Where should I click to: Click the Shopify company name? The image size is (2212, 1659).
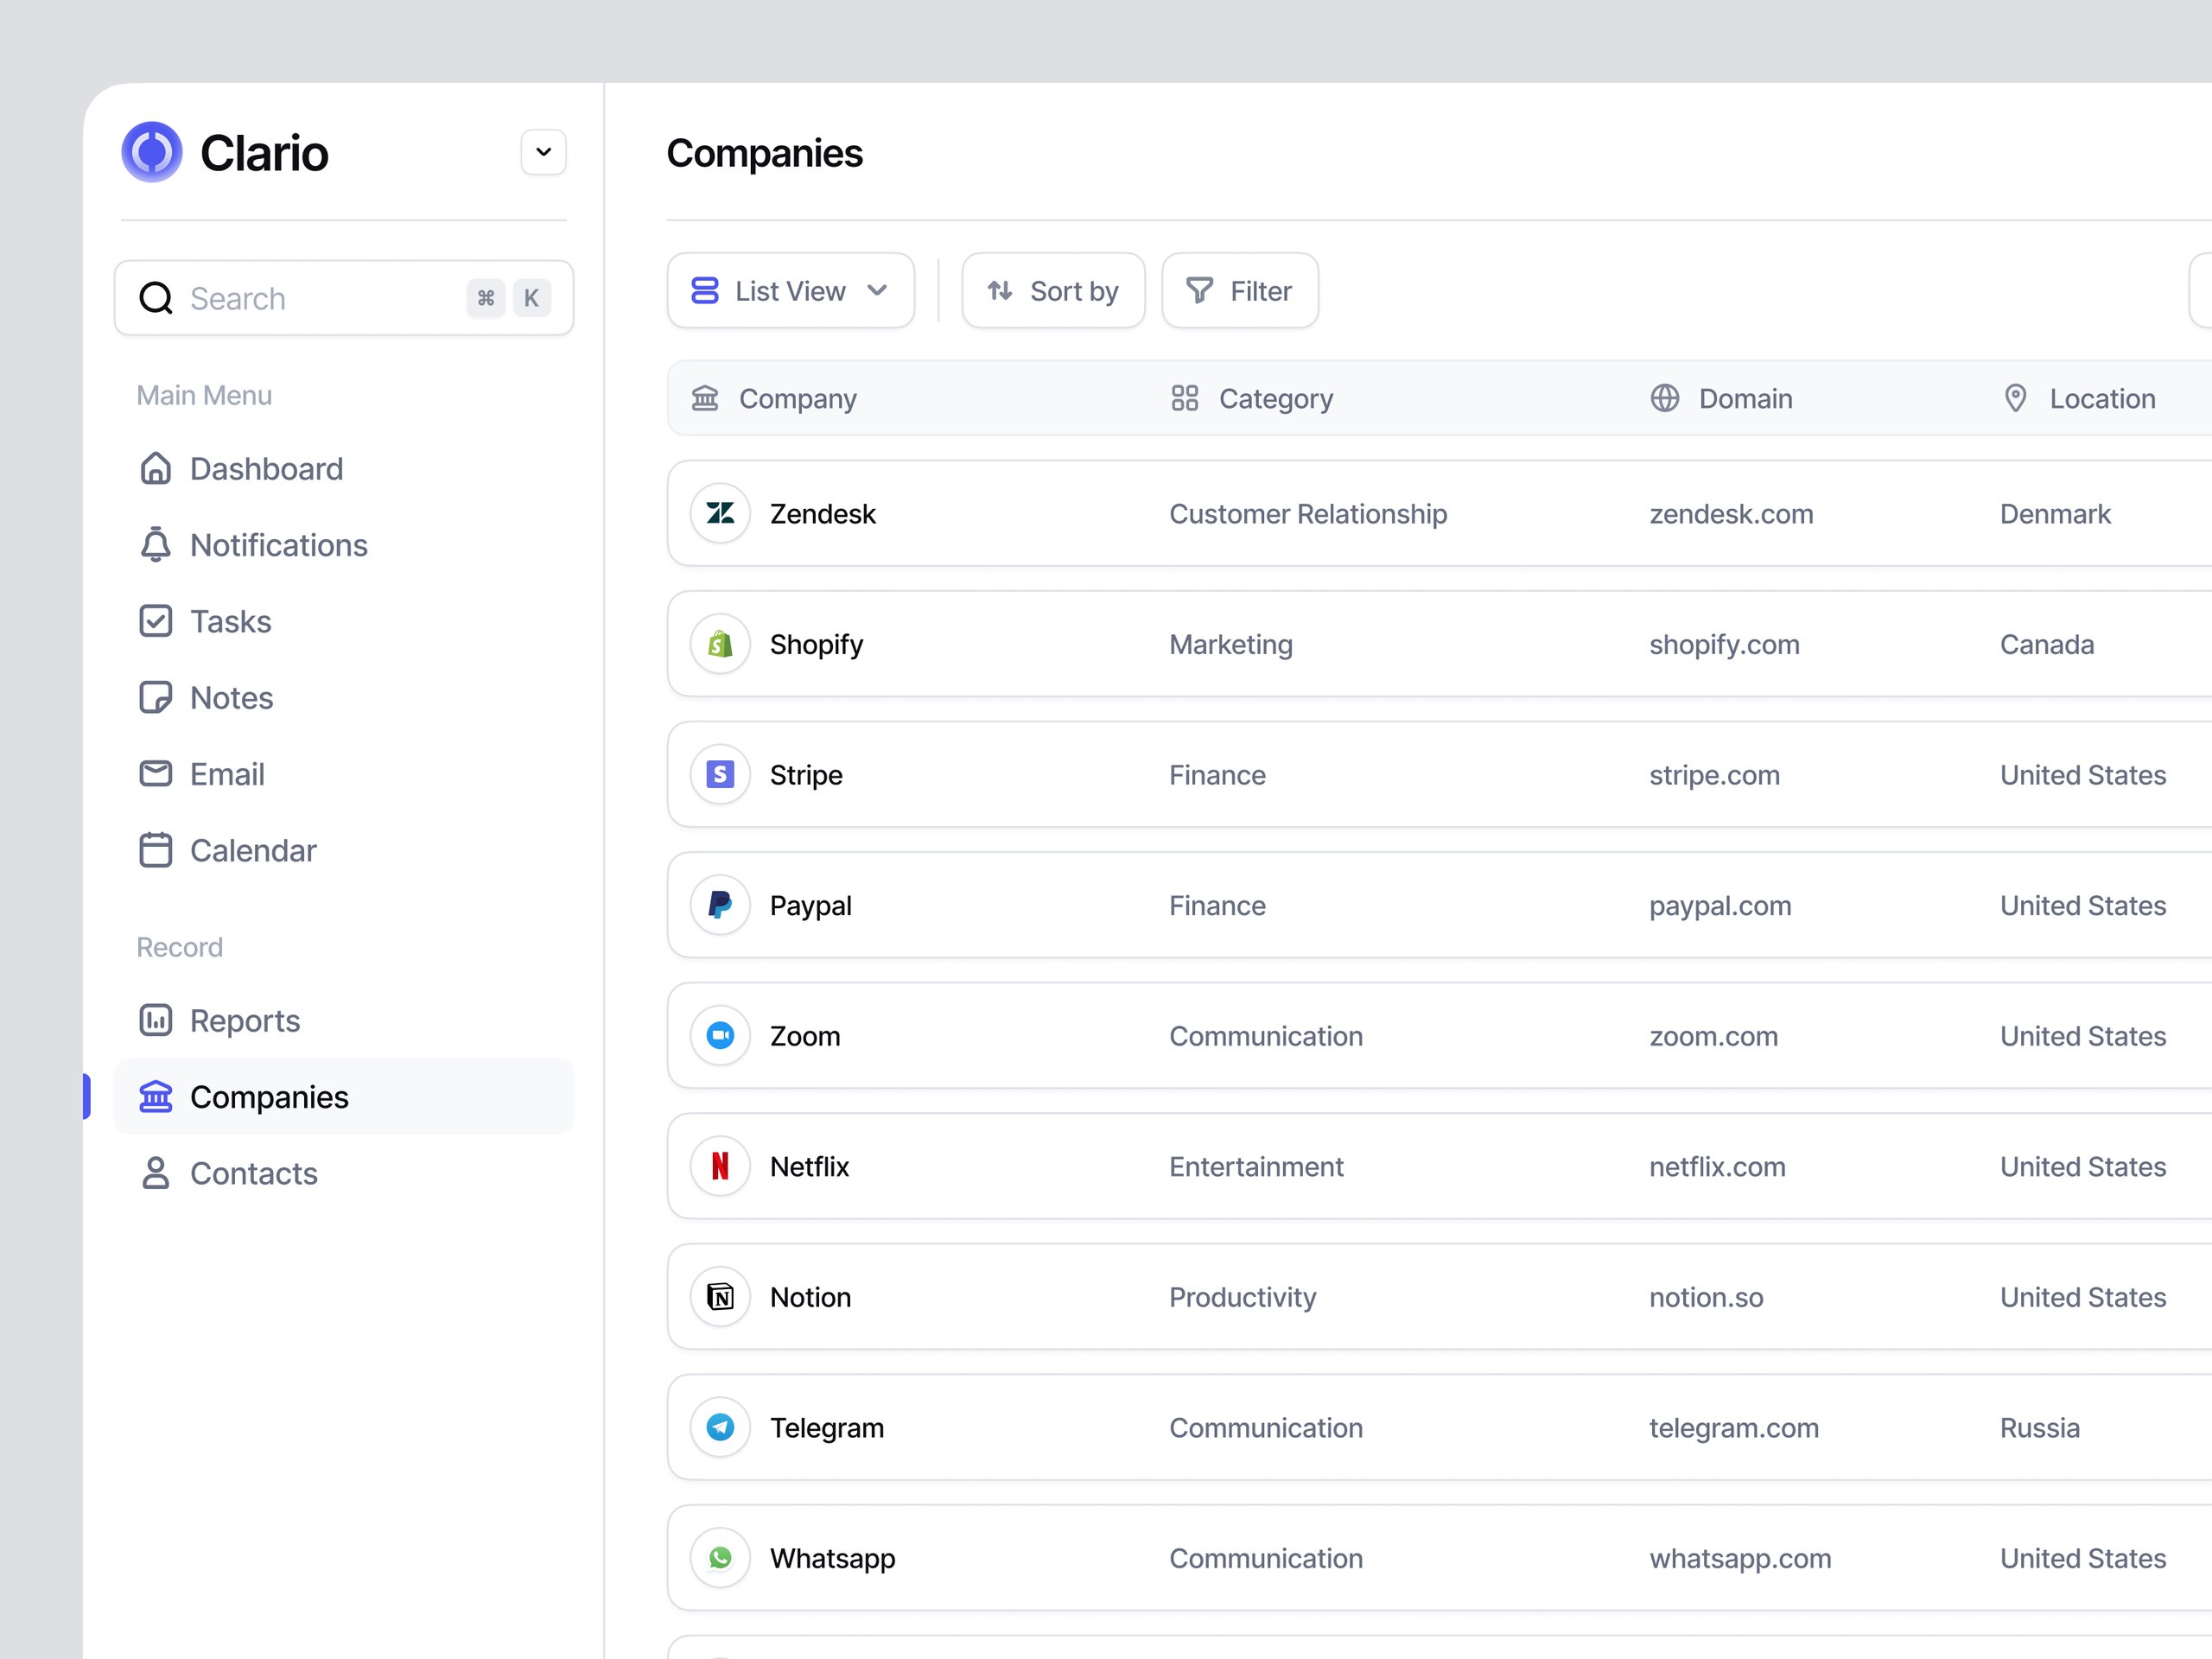pyautogui.click(x=816, y=645)
